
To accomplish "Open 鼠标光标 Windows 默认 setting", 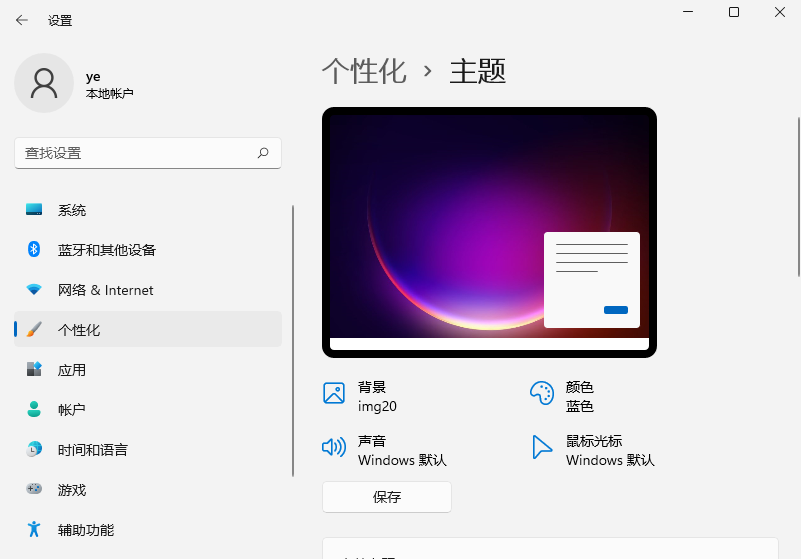I will 593,450.
